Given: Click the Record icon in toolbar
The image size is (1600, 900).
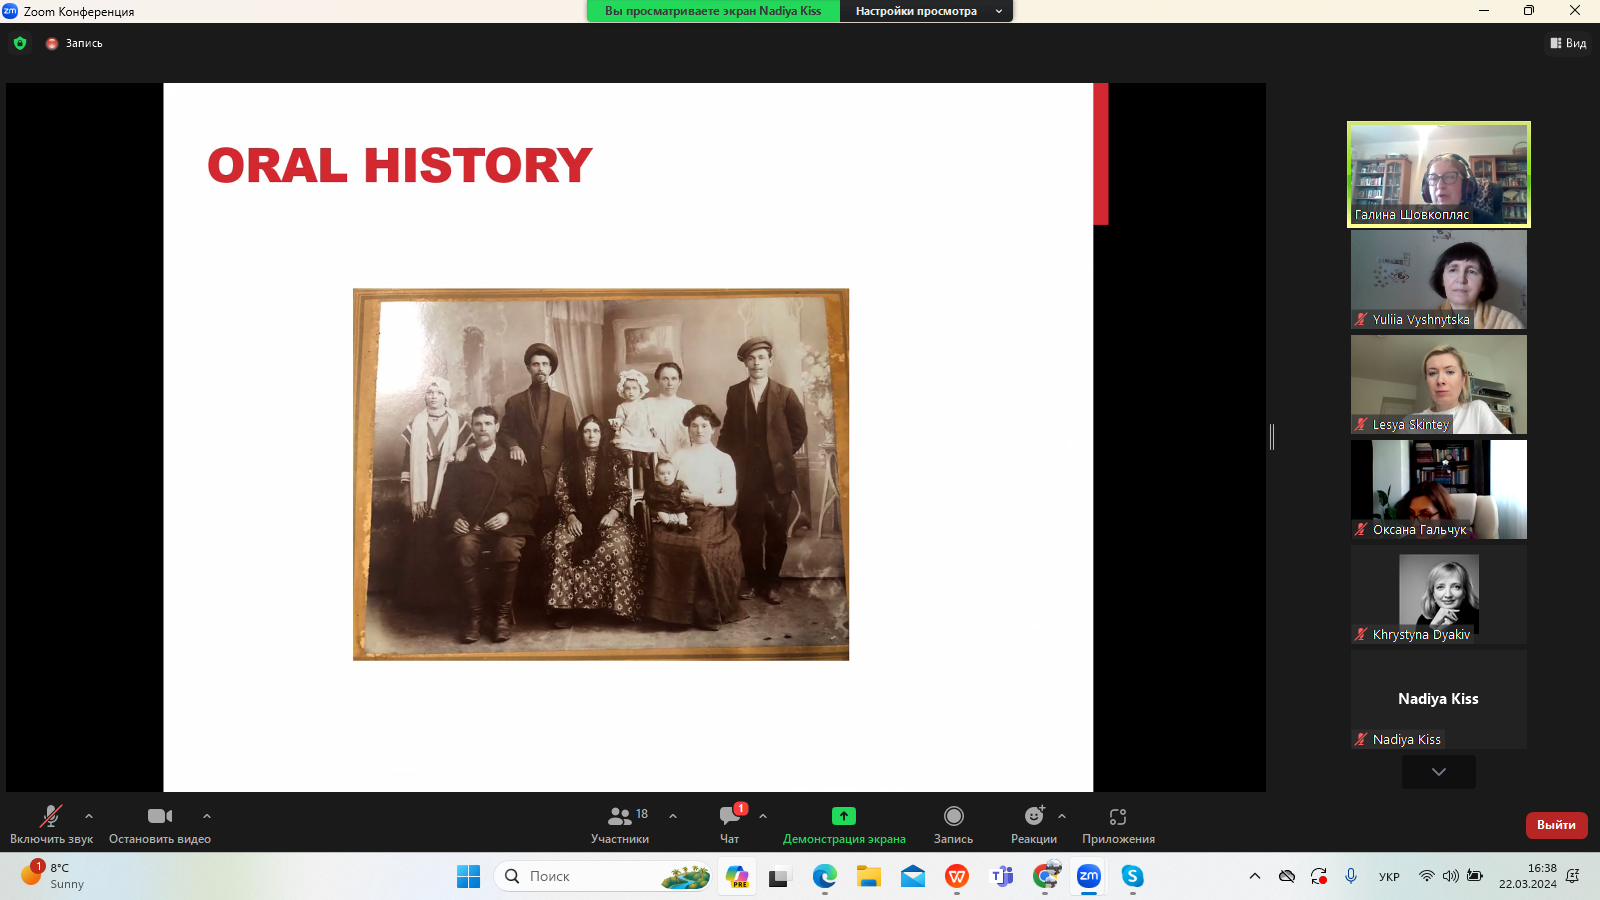Looking at the screenshot, I should pyautogui.click(x=953, y=825).
